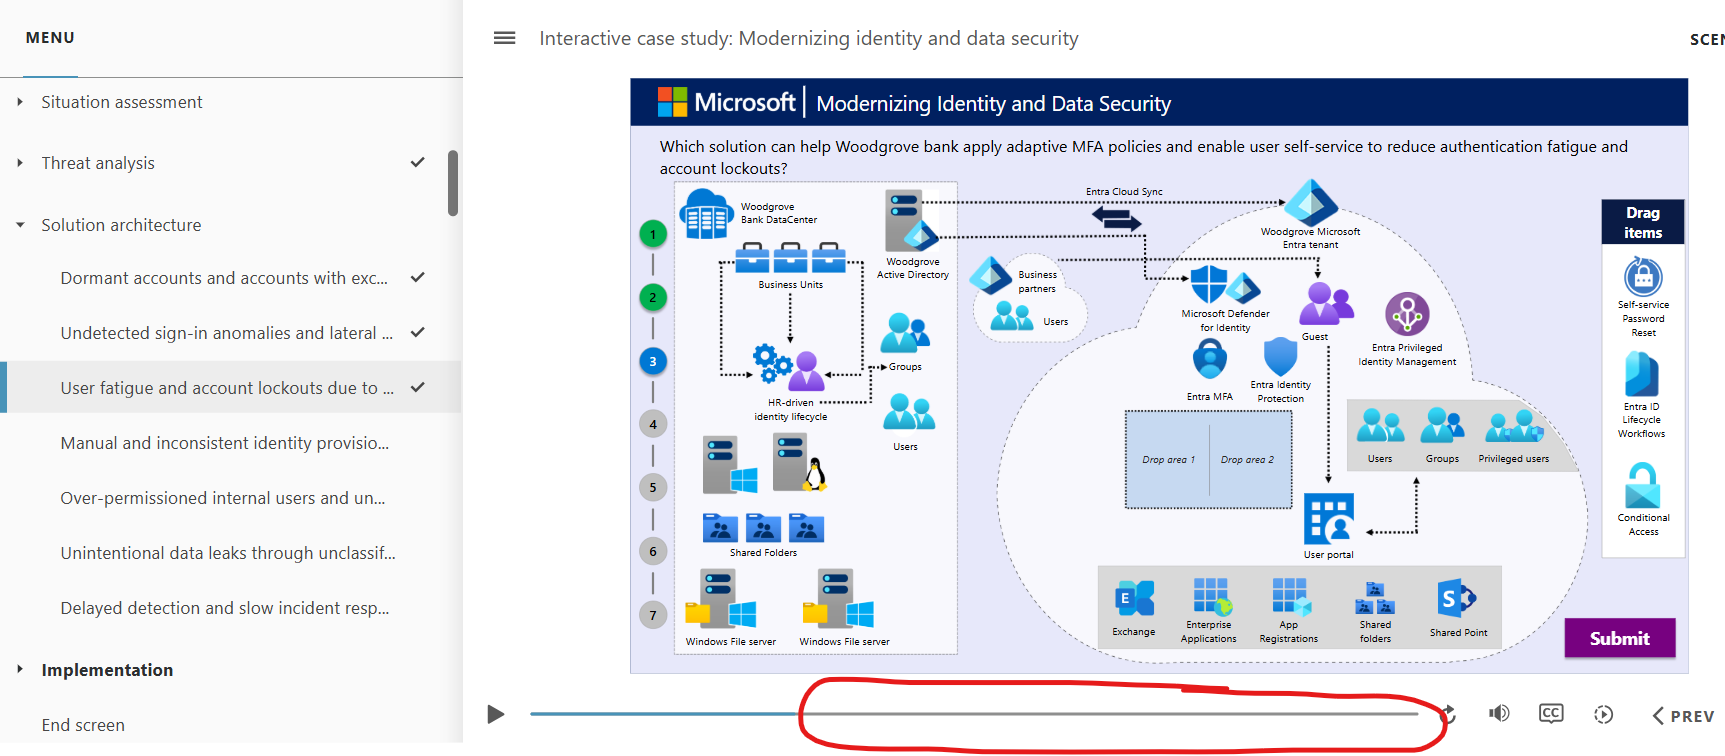The height and width of the screenshot is (756, 1725).
Task: Click the Woodgrove Active Directory server icon
Action: click(x=910, y=221)
